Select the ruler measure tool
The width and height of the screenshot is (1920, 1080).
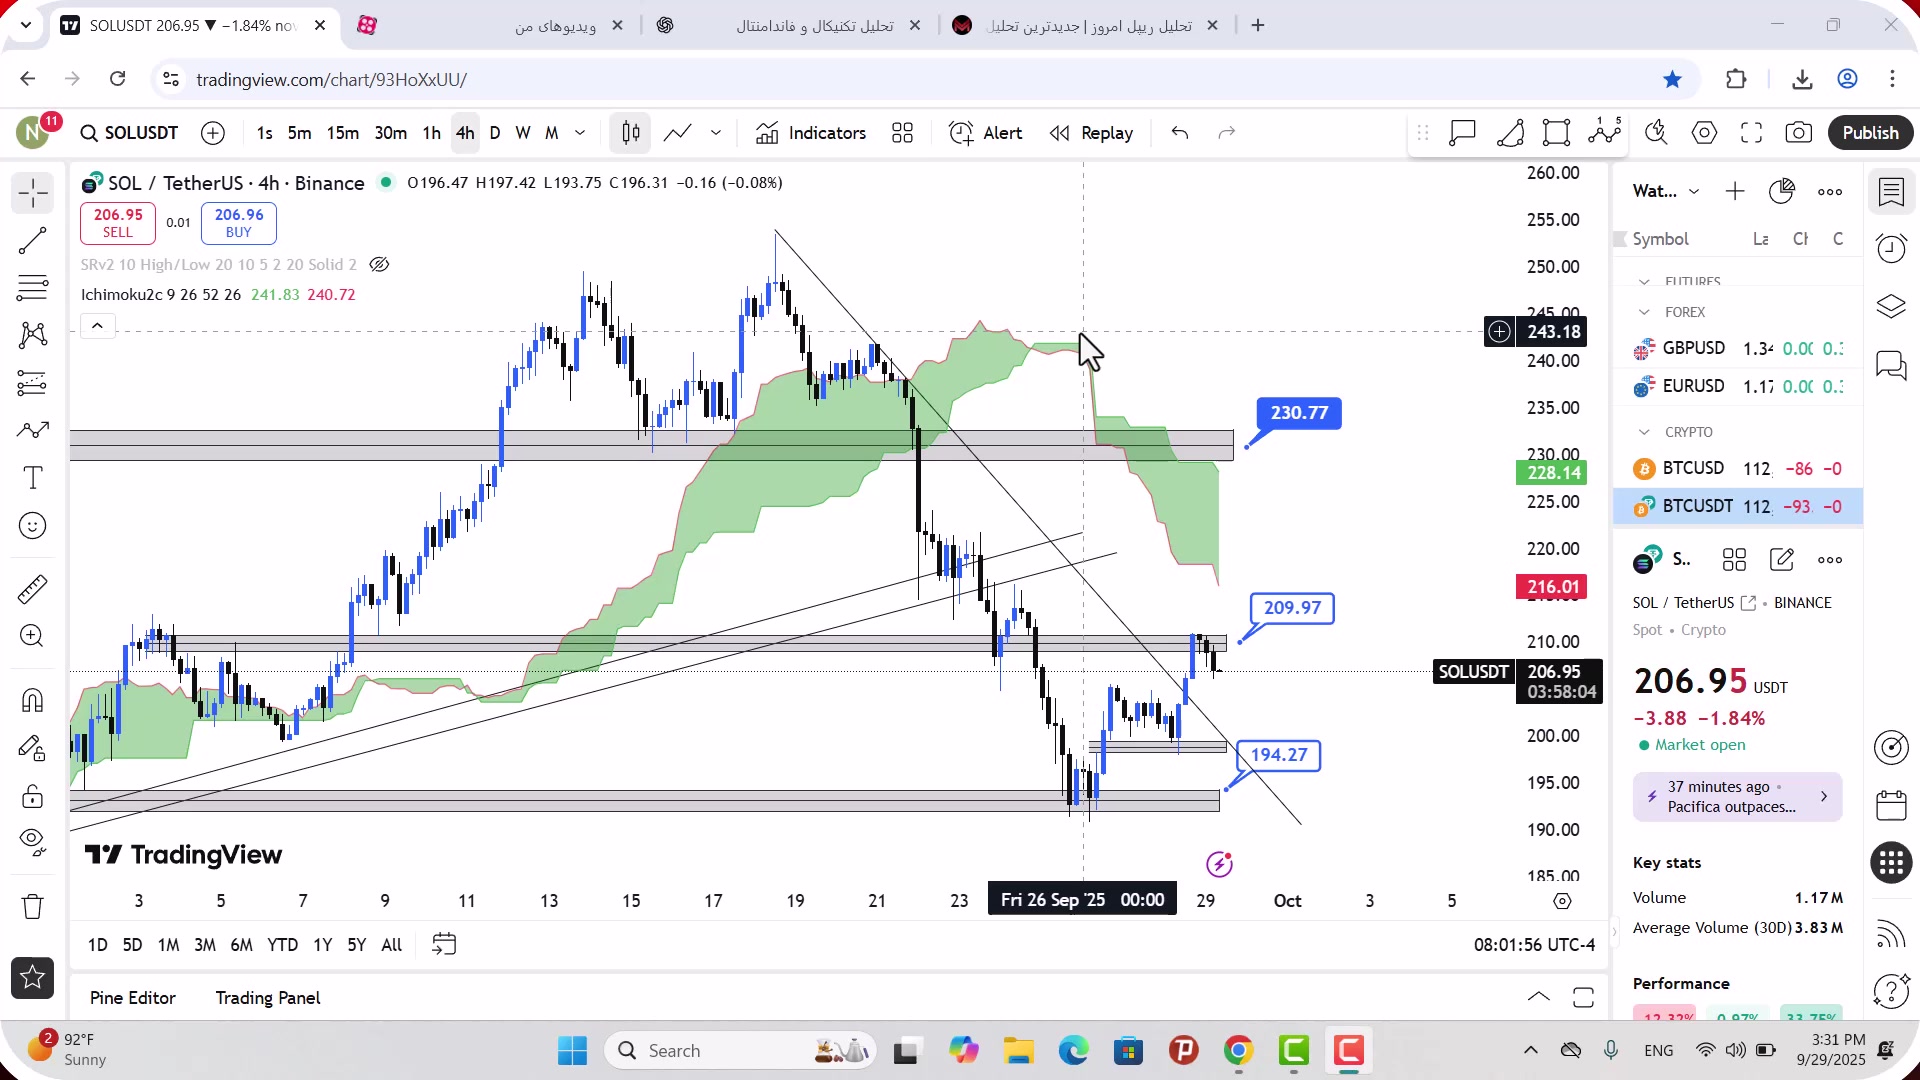[x=33, y=589]
